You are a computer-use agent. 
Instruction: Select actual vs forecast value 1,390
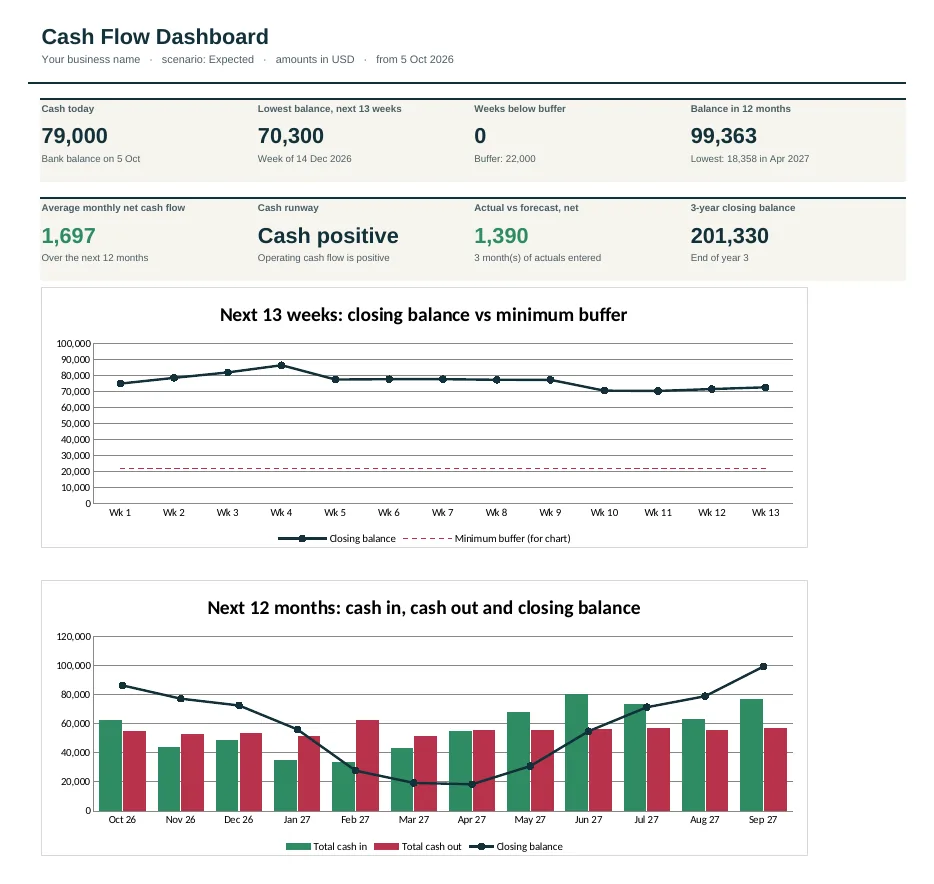pos(501,236)
